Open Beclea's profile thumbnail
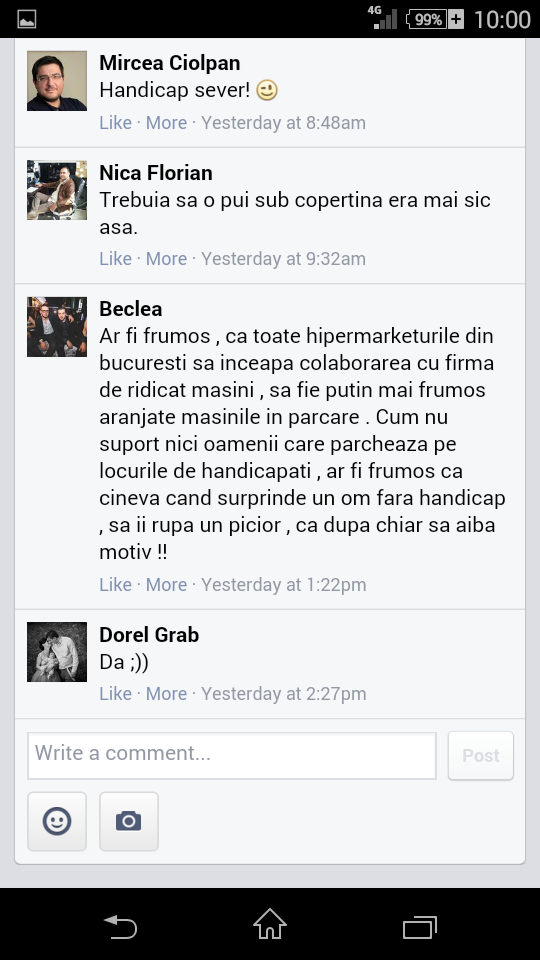 click(57, 327)
